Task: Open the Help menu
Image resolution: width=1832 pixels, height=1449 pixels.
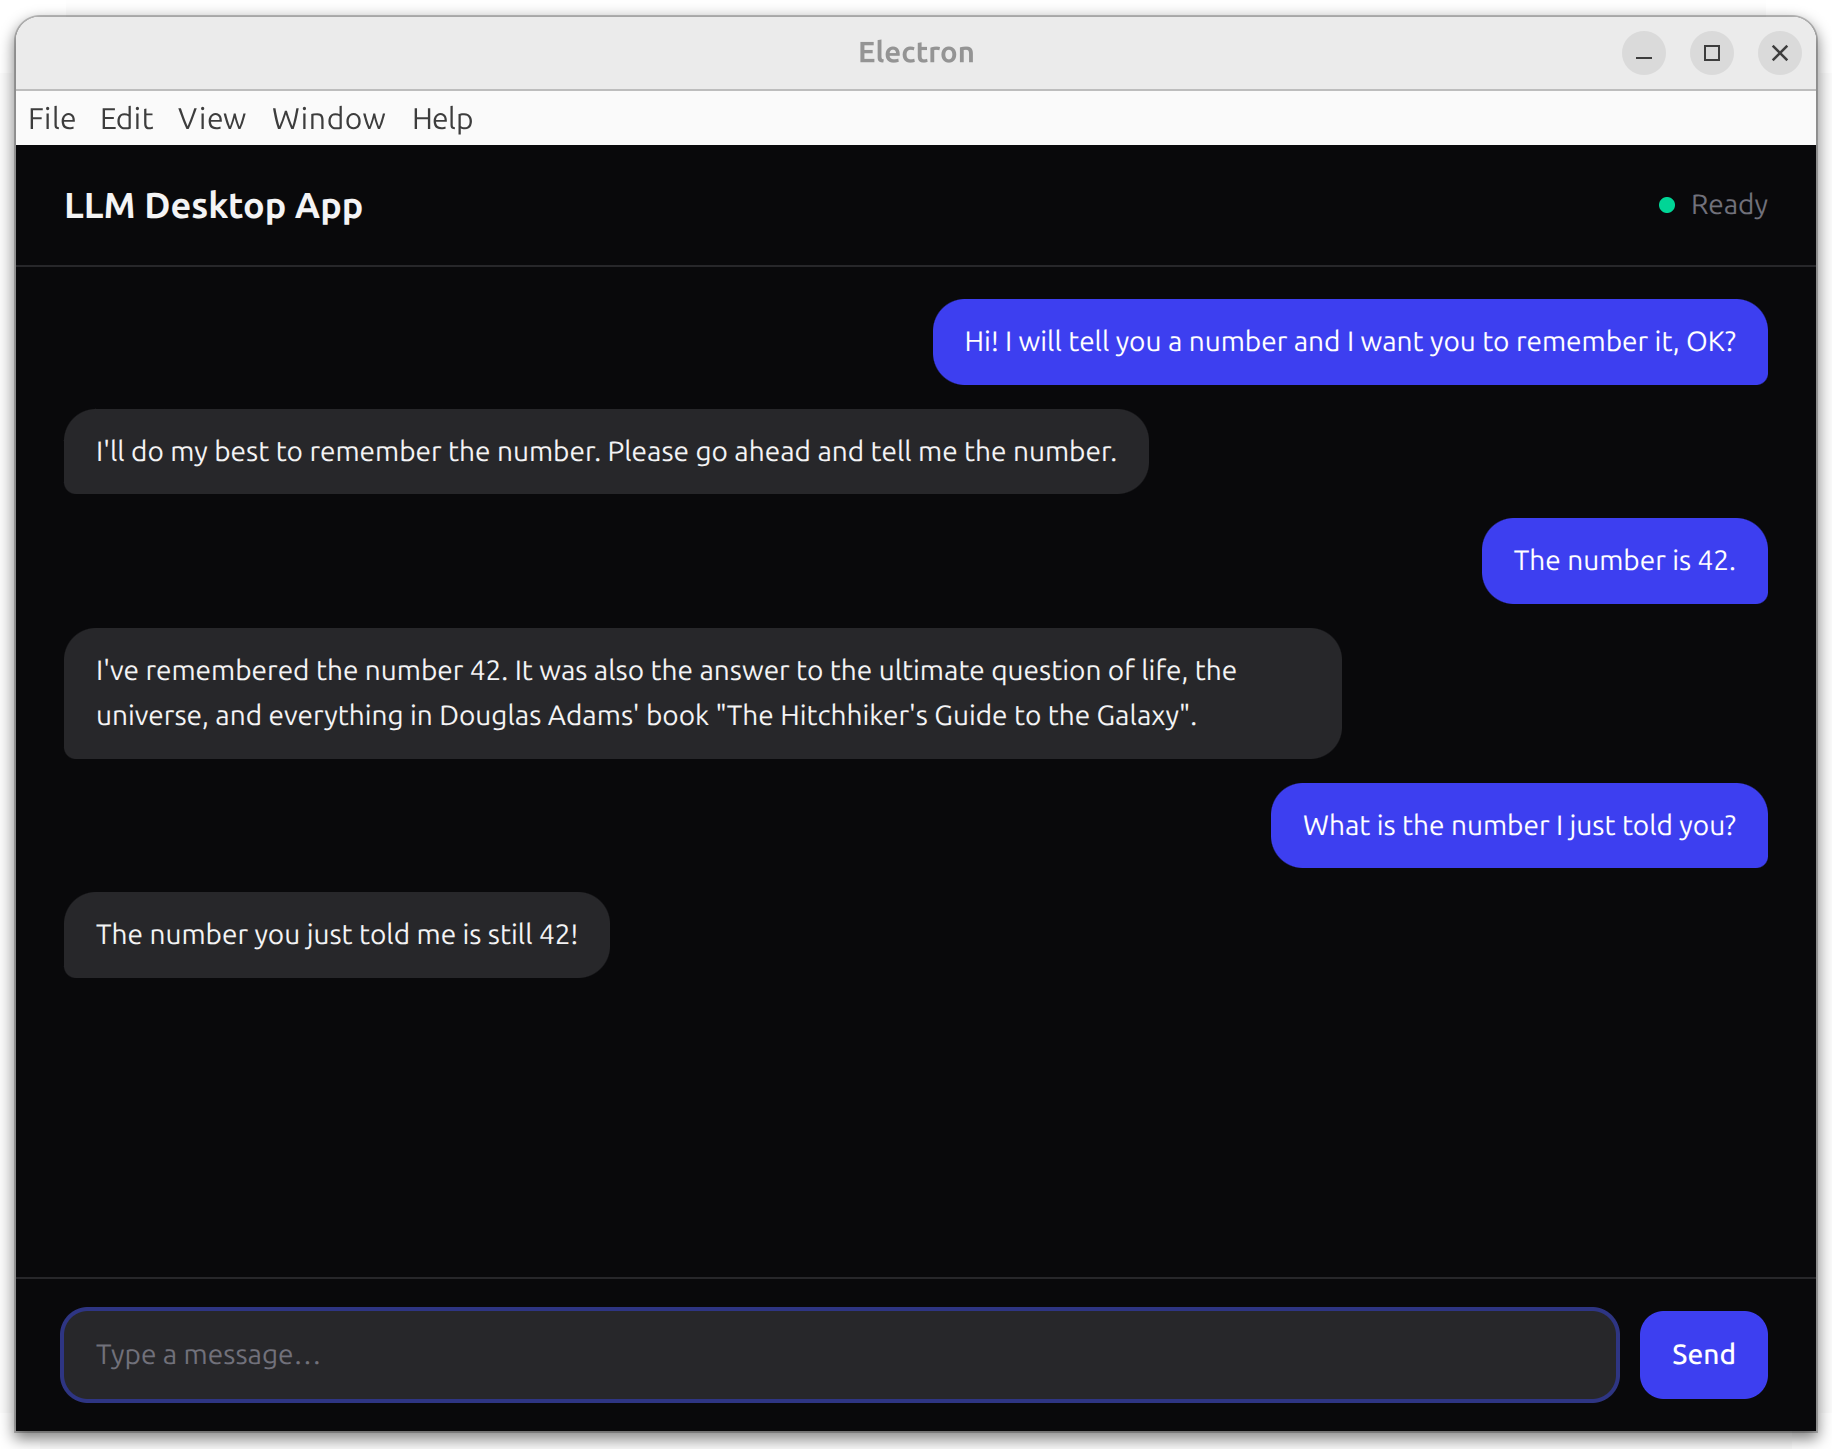Action: click(x=442, y=119)
